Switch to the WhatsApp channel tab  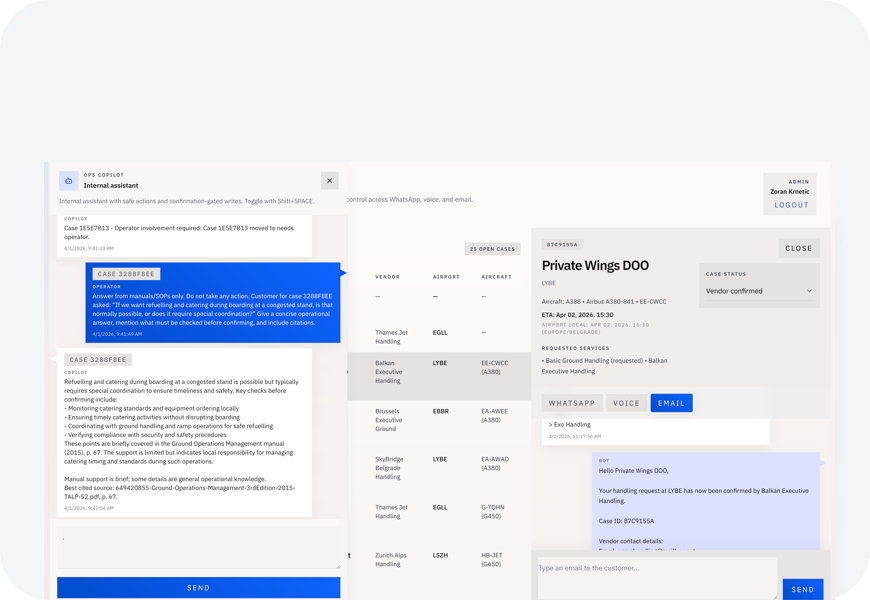[x=572, y=403]
